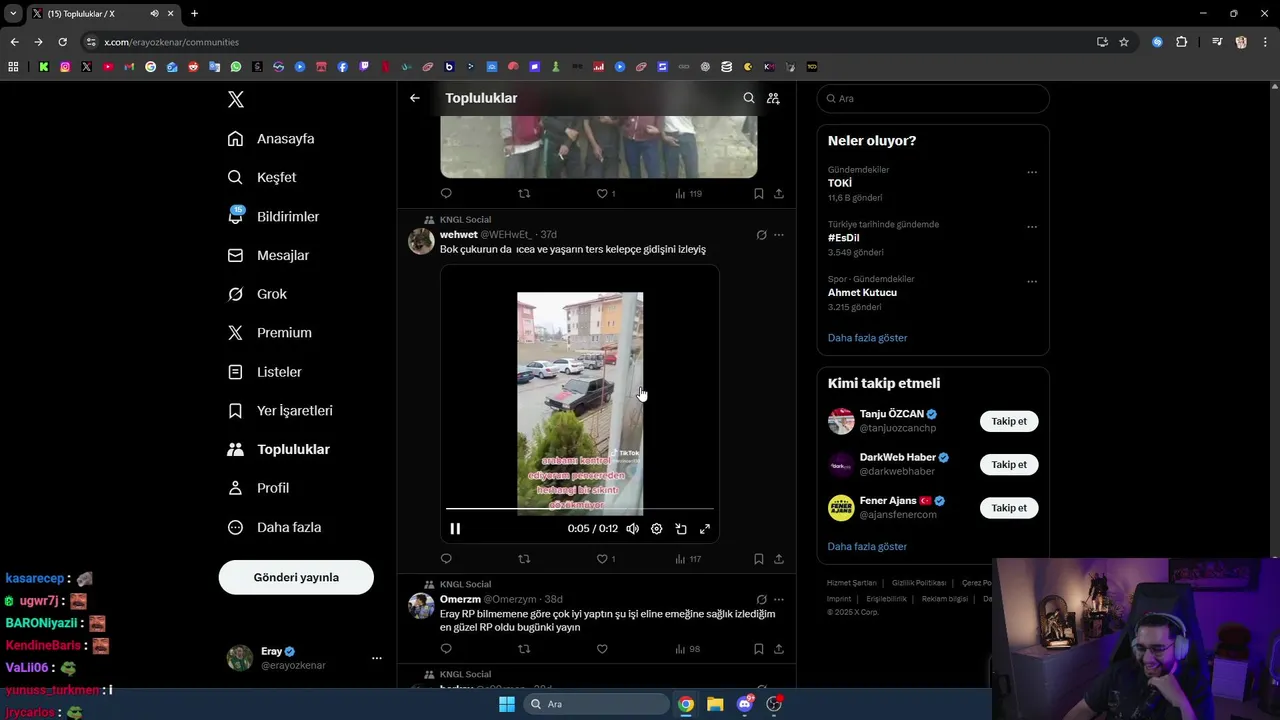Open Profil page
Screen dimensions: 1280x720
tap(258, 488)
